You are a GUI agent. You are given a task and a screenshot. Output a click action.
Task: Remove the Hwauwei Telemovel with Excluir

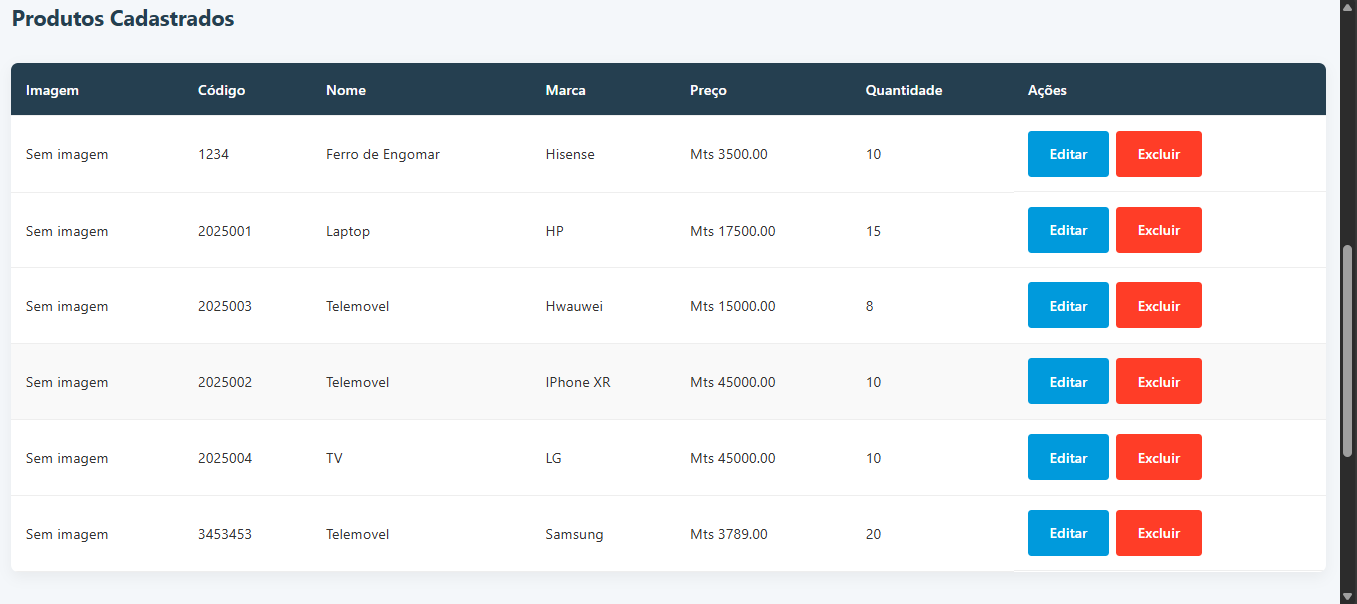click(x=1158, y=305)
